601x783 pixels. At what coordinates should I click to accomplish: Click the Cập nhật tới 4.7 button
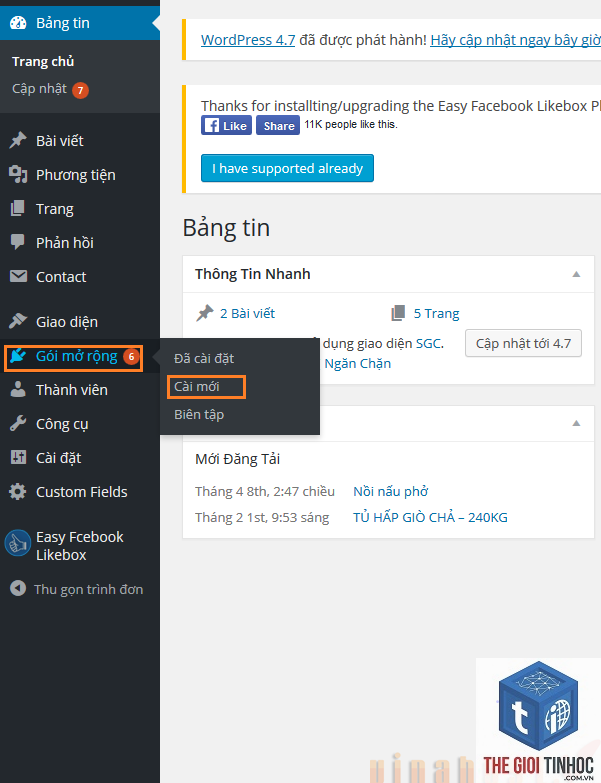[523, 343]
